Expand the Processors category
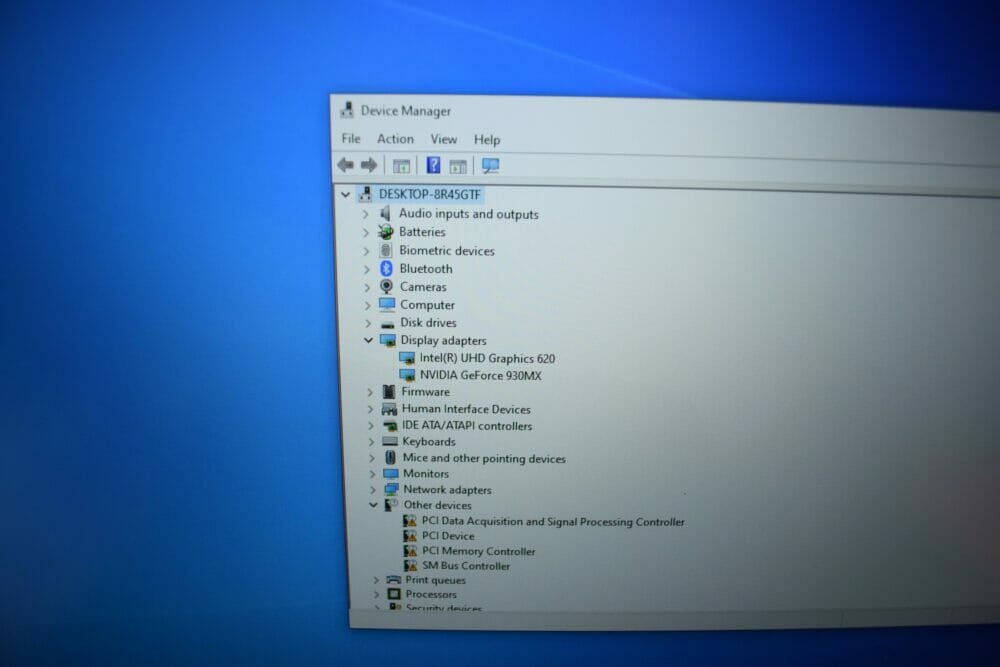The width and height of the screenshot is (1000, 667). [x=376, y=594]
